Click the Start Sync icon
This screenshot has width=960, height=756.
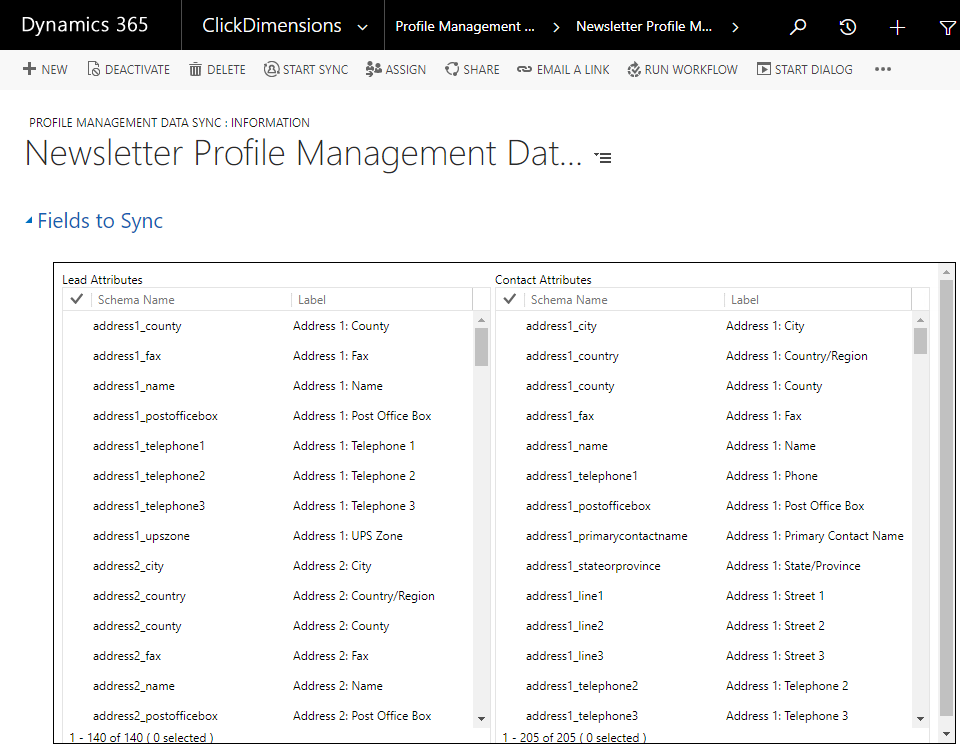(271, 69)
